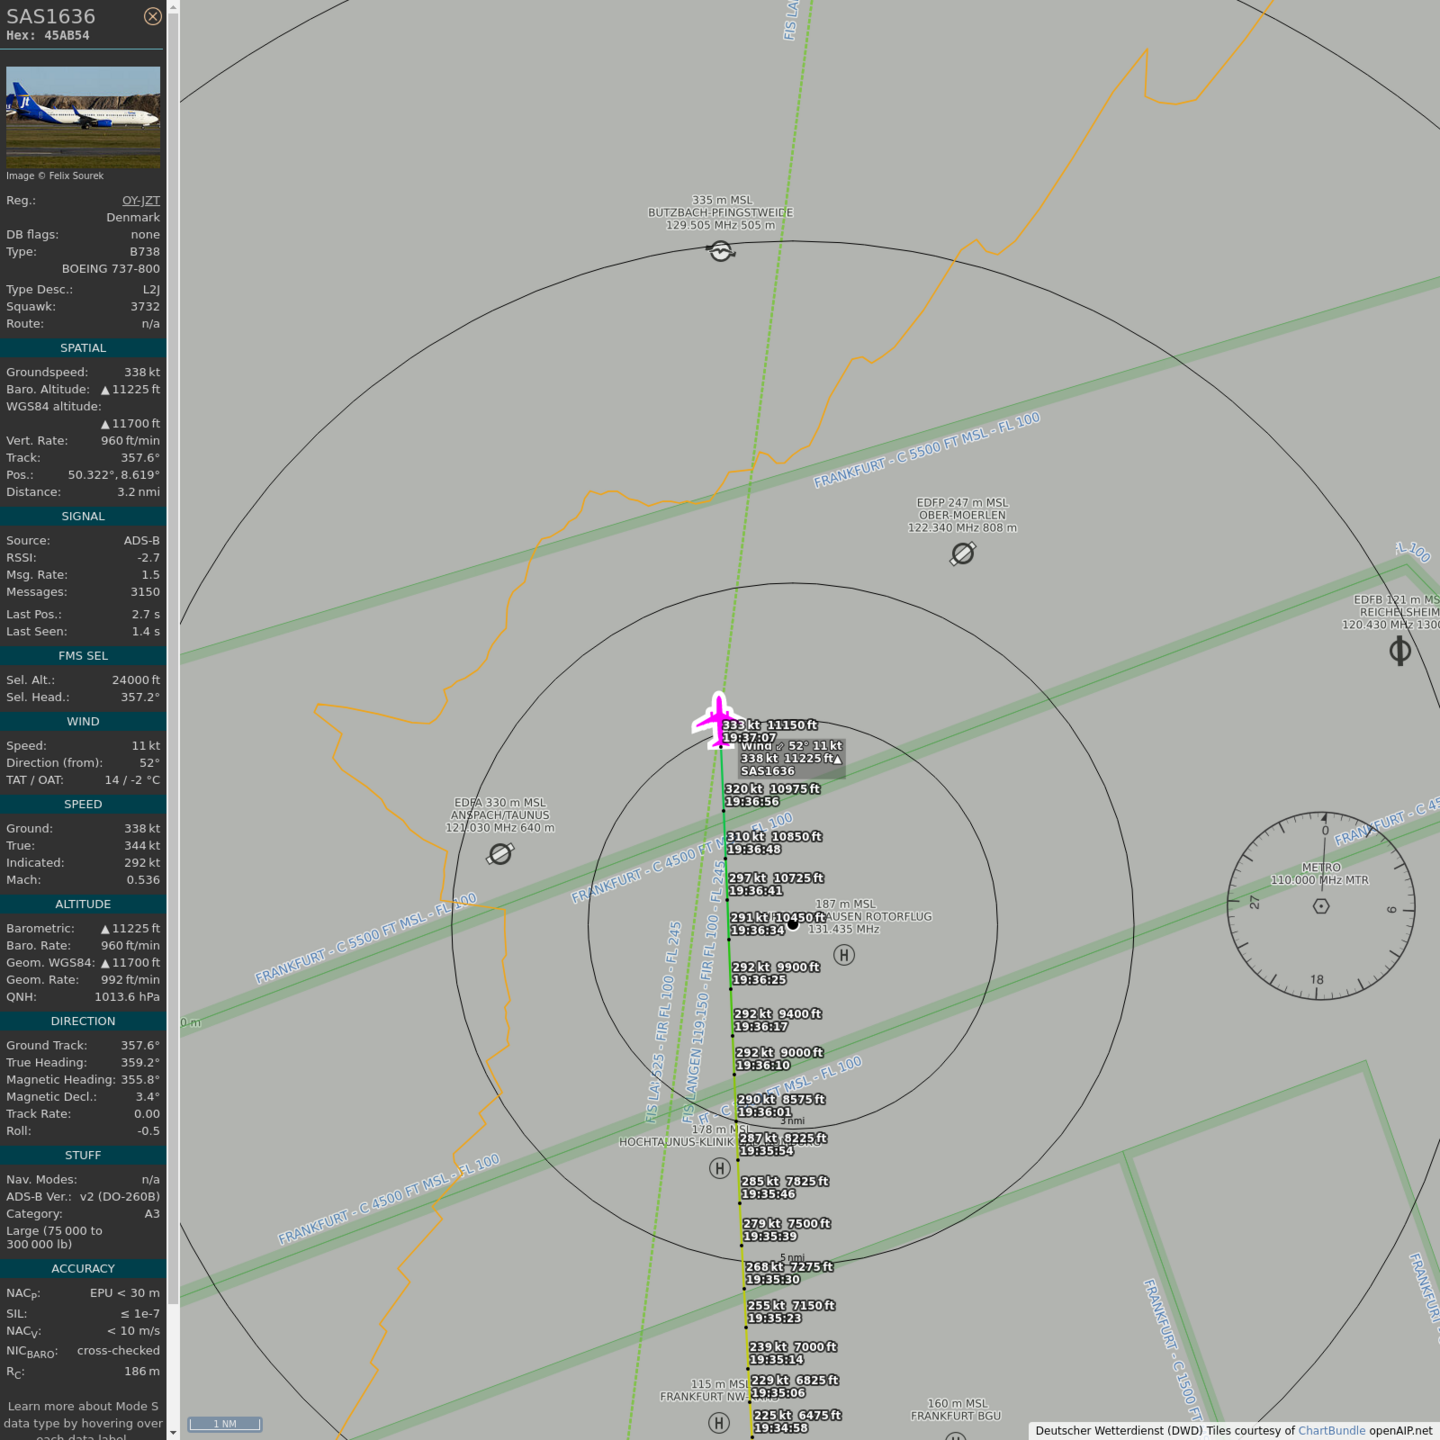The image size is (1440, 1440).
Task: Open the Boeing 737 aircraft photo thumbnail
Action: [83, 116]
